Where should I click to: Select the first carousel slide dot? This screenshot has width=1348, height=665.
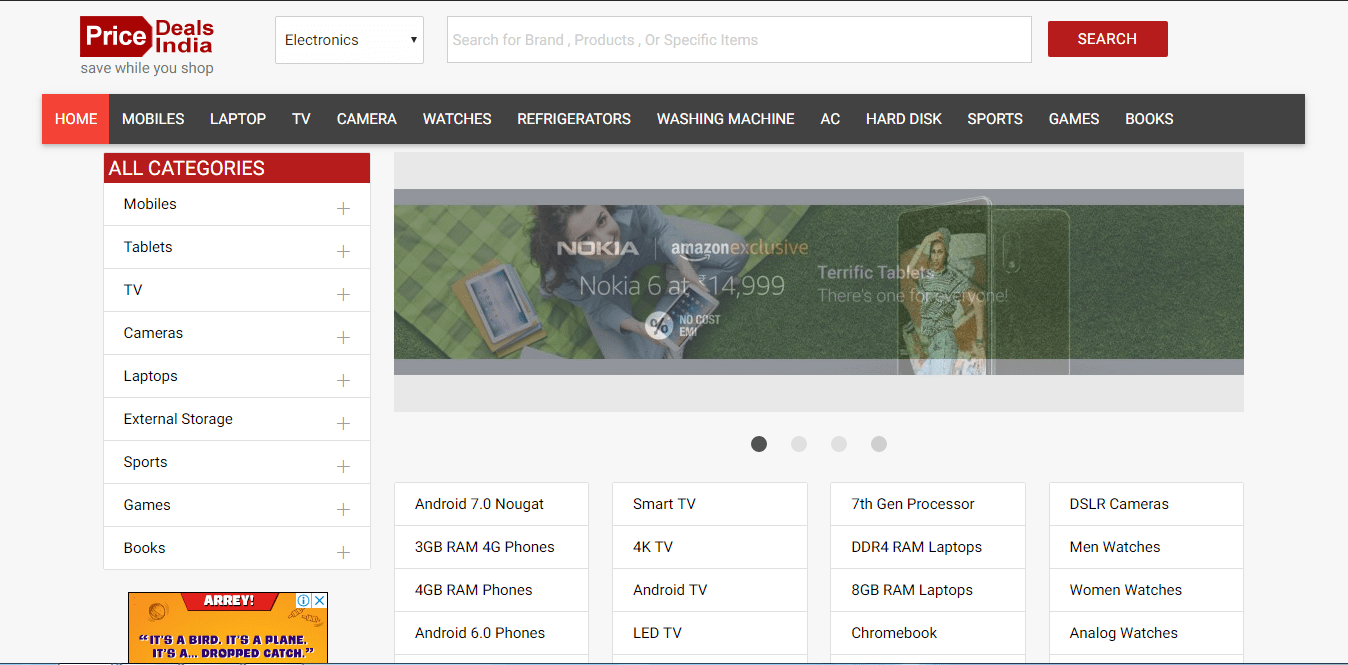(x=759, y=444)
